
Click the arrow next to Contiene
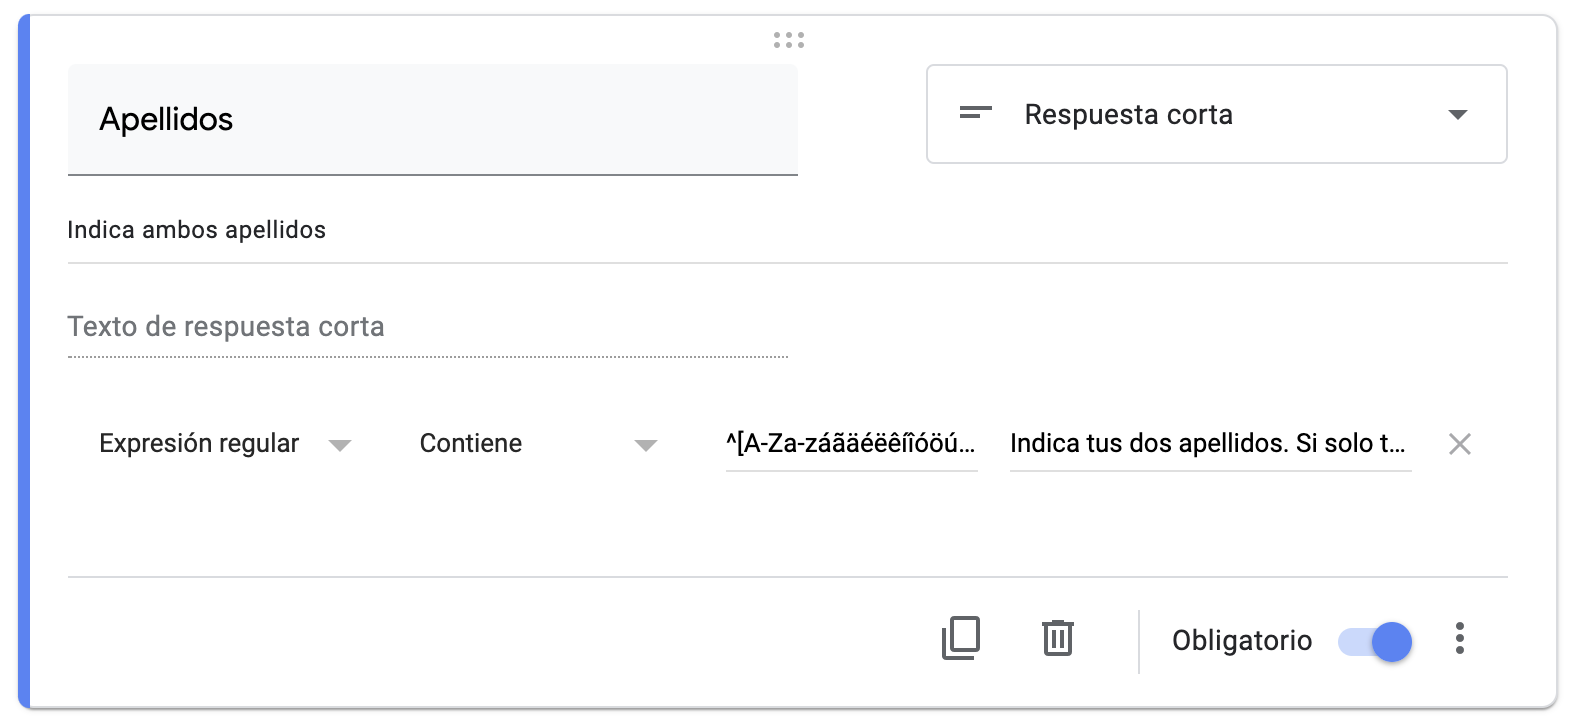click(x=646, y=446)
